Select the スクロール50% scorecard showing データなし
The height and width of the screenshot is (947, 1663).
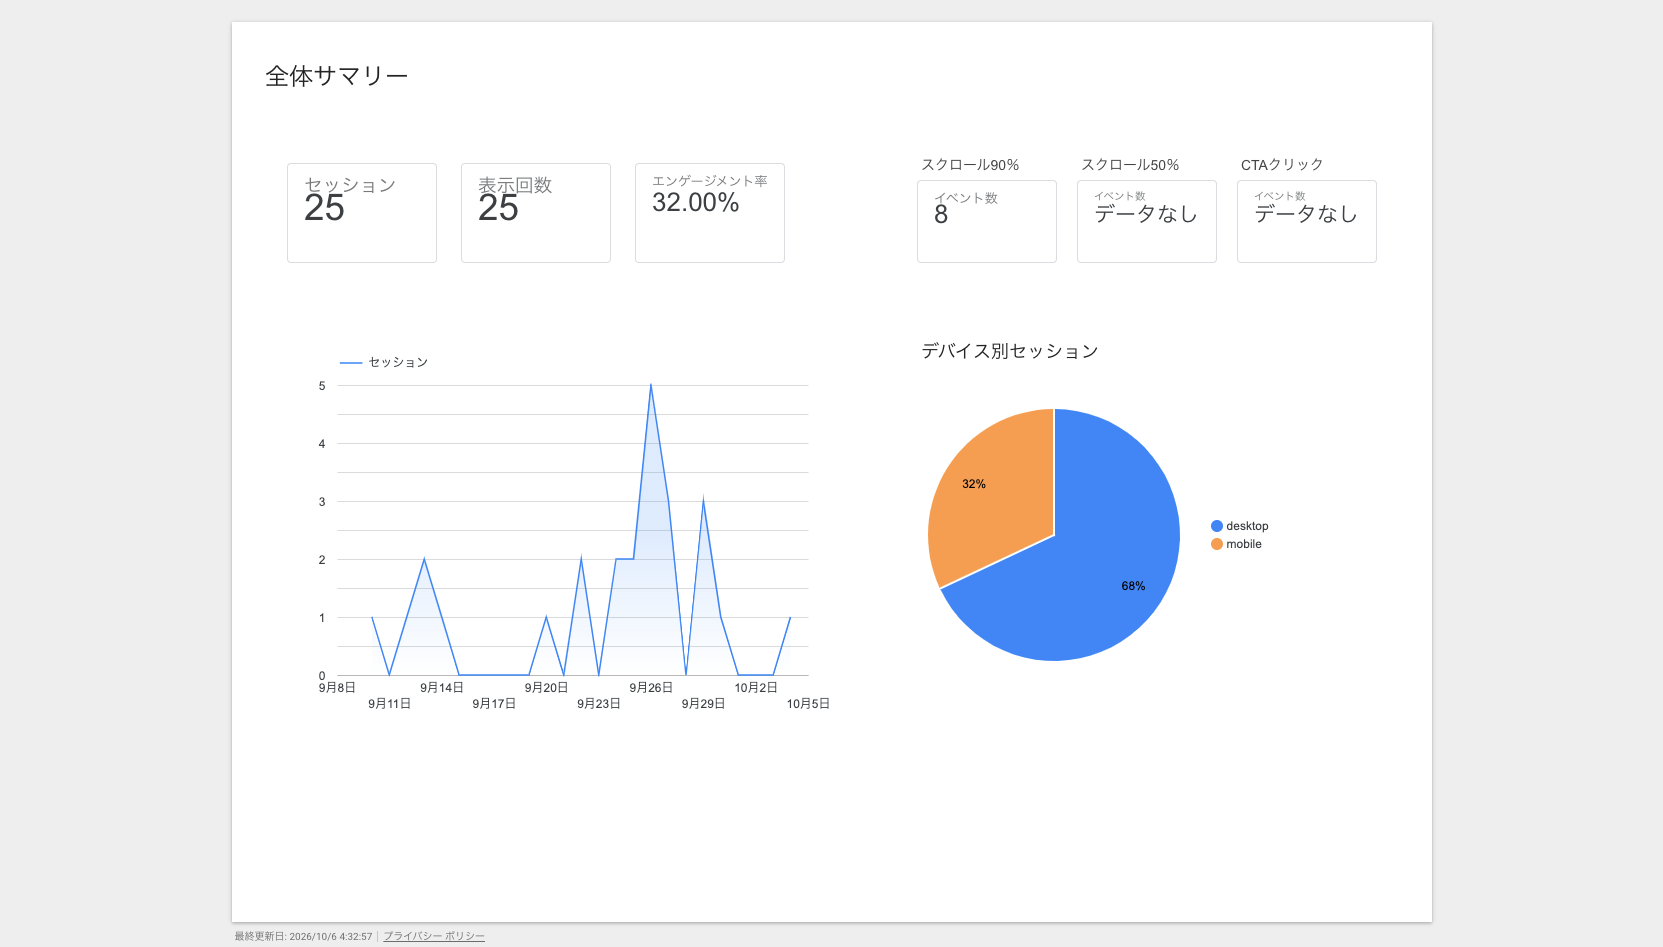point(1147,221)
